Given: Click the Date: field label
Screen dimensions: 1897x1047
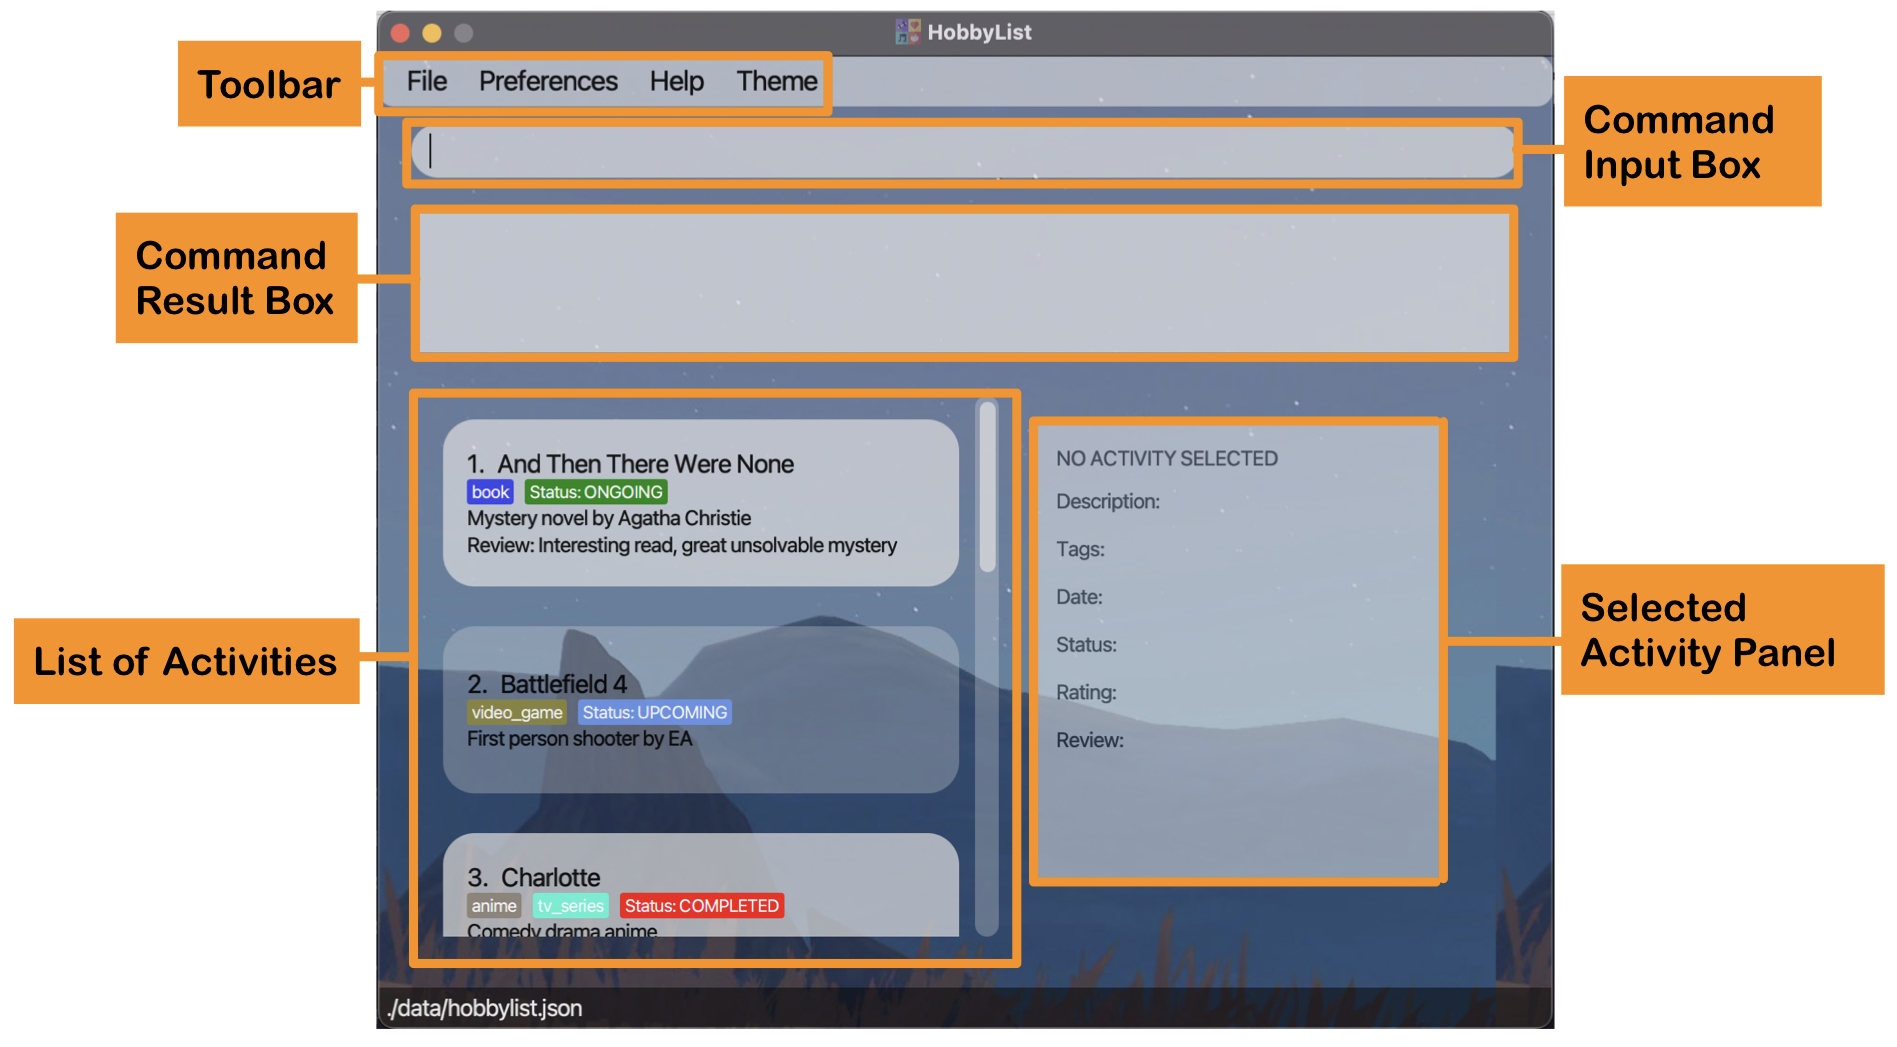Looking at the screenshot, I should click(x=1079, y=597).
